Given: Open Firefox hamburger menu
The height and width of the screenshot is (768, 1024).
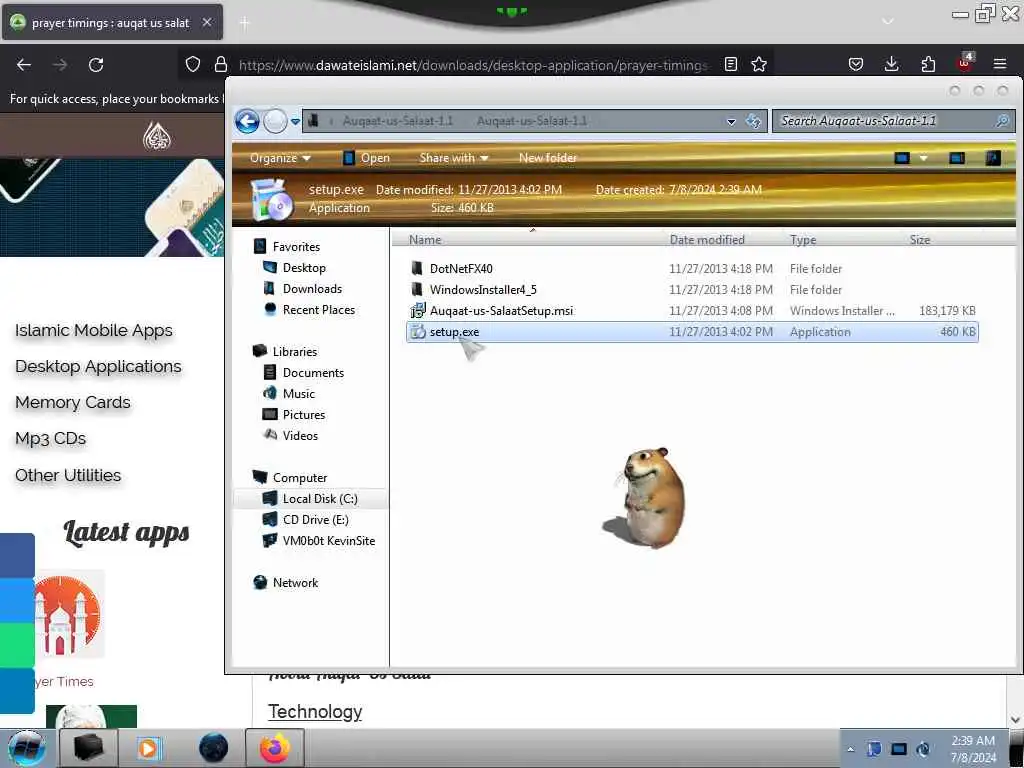Looking at the screenshot, I should click(x=1000, y=64).
